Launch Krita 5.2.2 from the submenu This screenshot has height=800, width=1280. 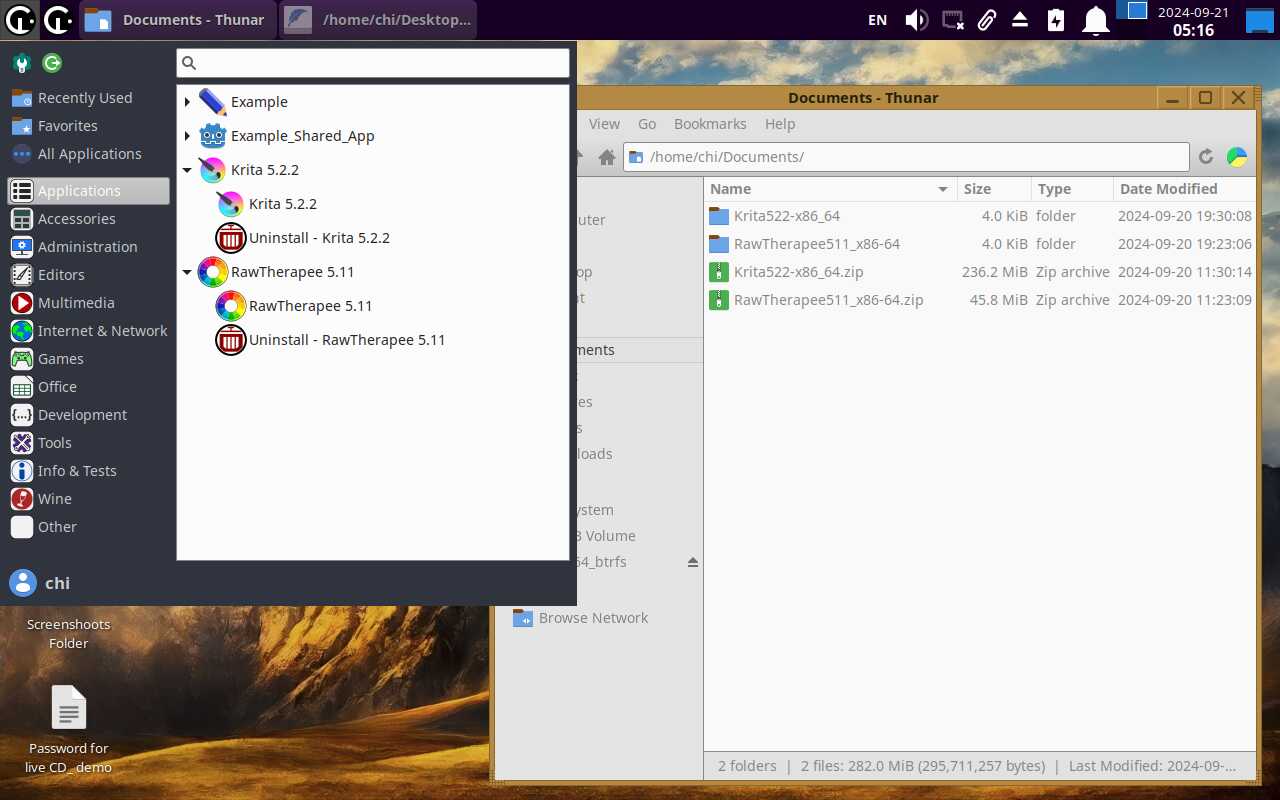pos(283,204)
